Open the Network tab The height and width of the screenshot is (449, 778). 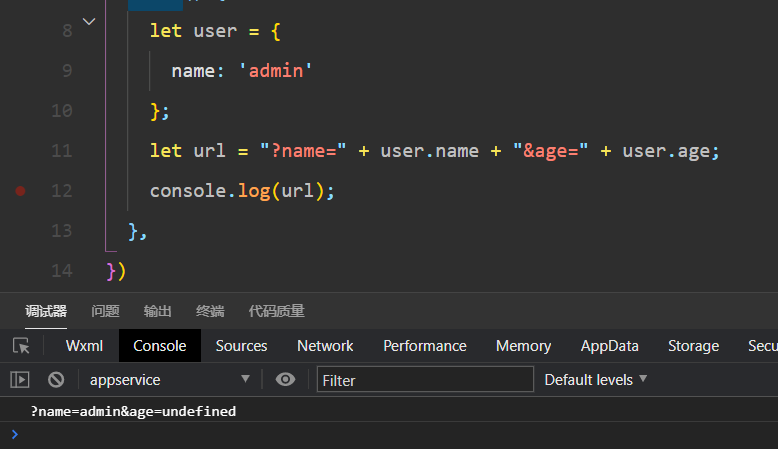click(325, 346)
